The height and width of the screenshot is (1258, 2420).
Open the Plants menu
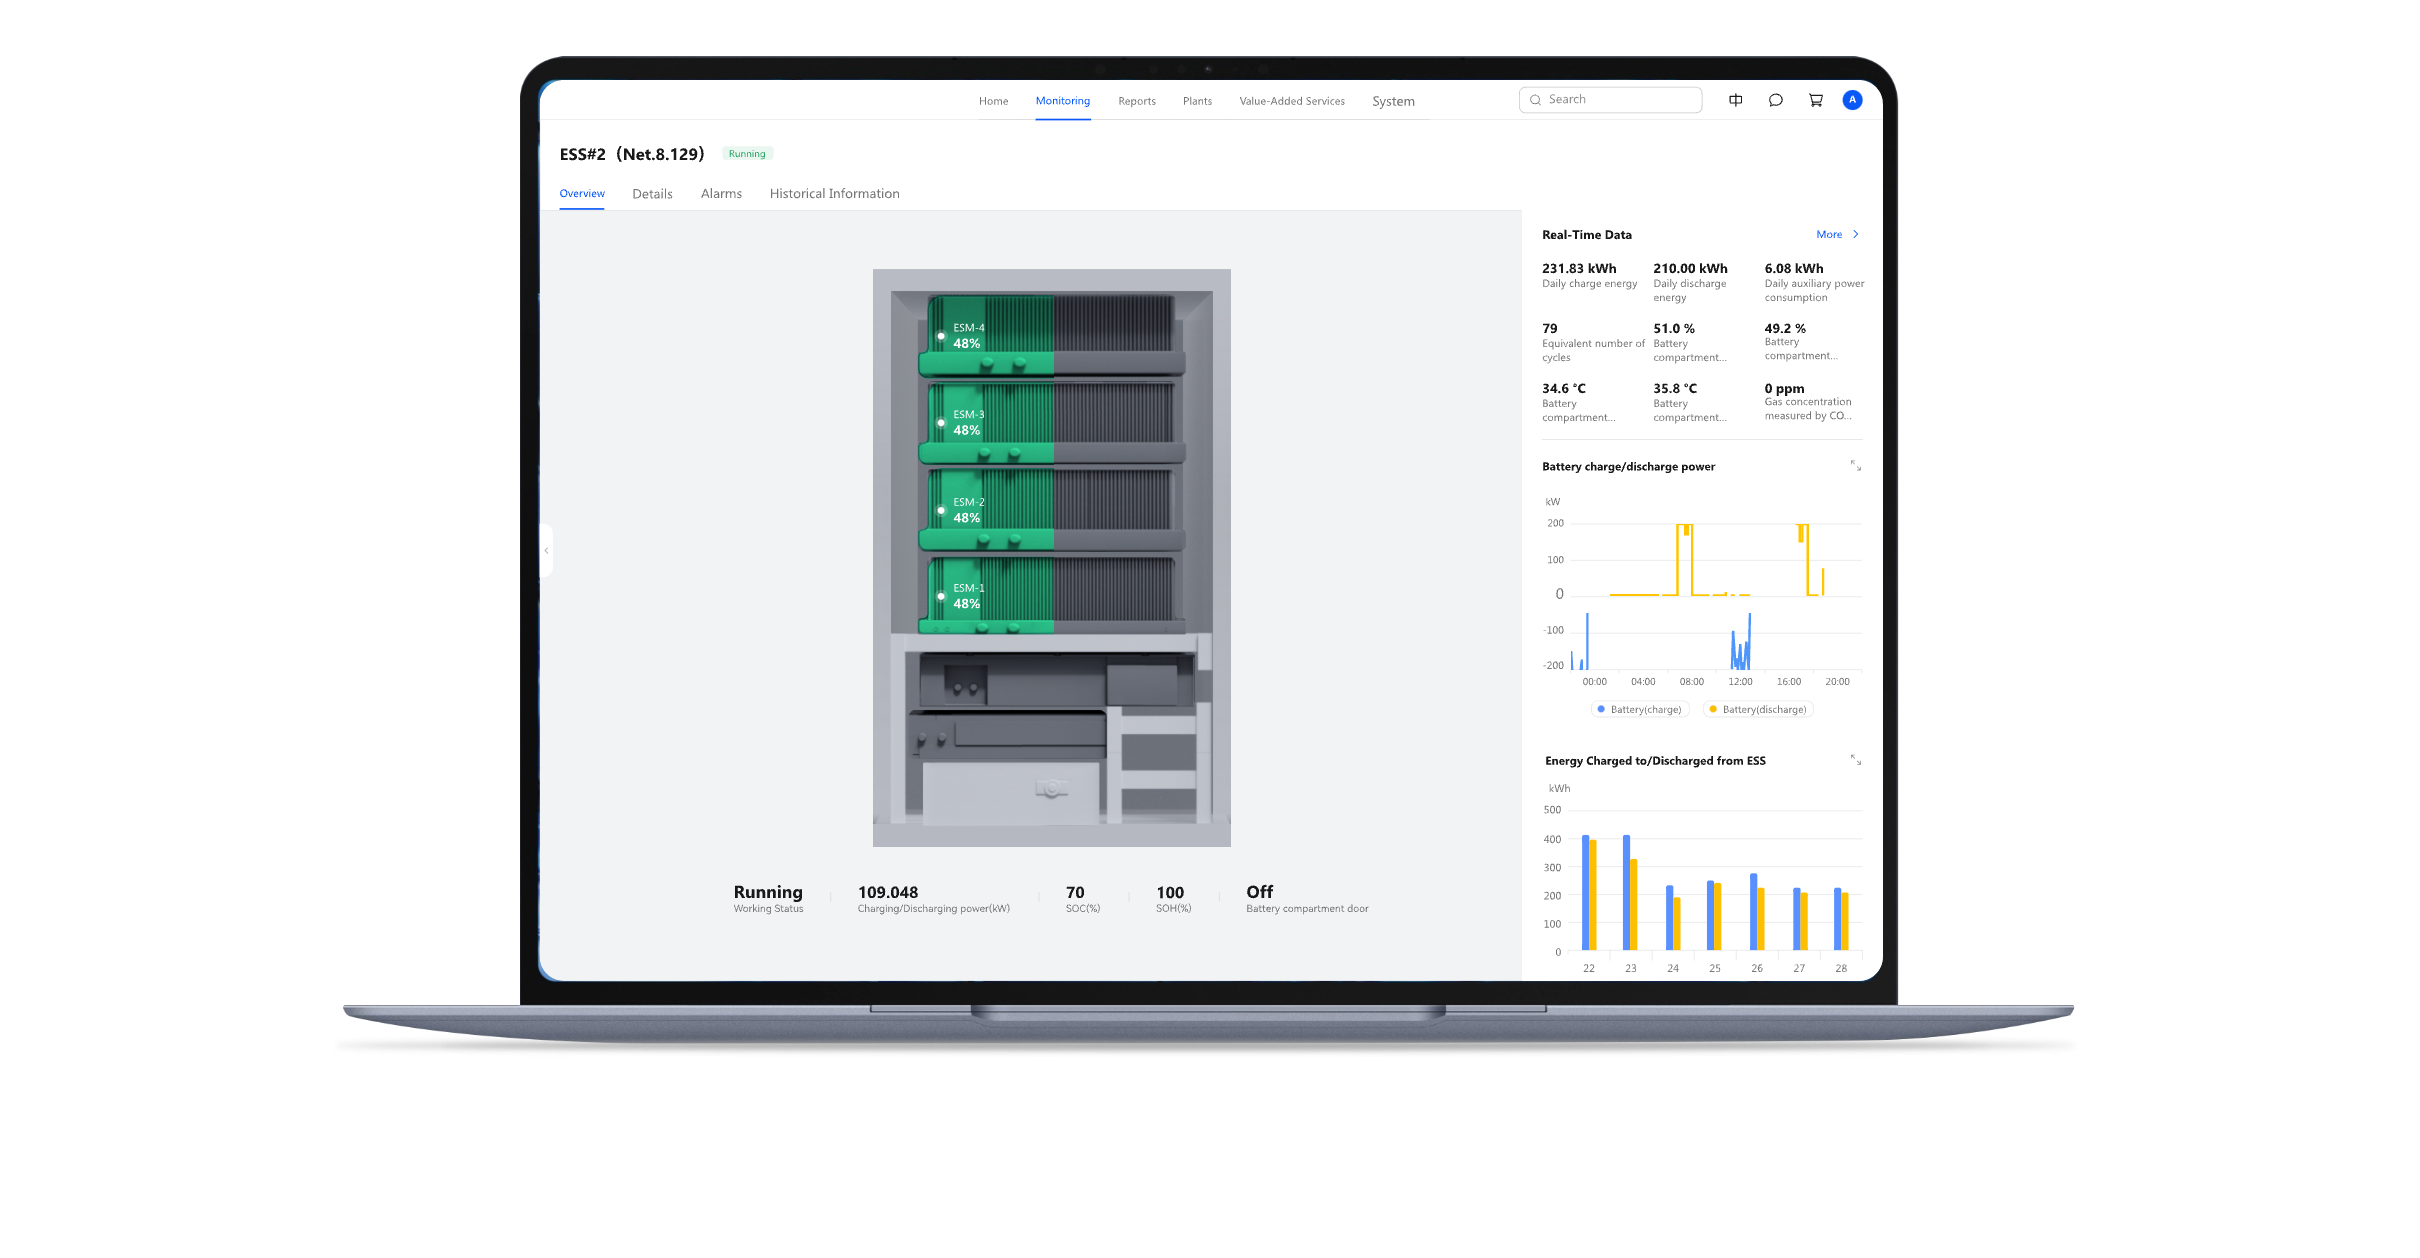click(1197, 101)
